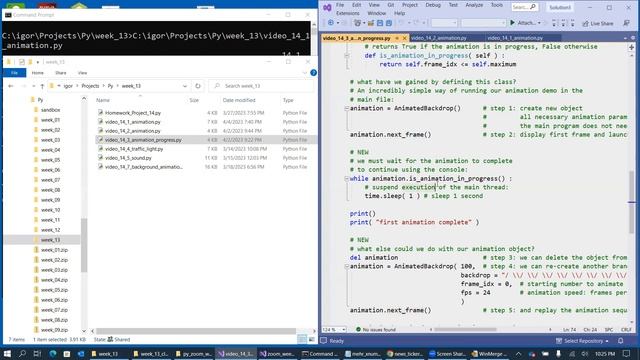Image resolution: width=640 pixels, height=360 pixels.
Task: Open the Windows Start menu
Action: 7,353
